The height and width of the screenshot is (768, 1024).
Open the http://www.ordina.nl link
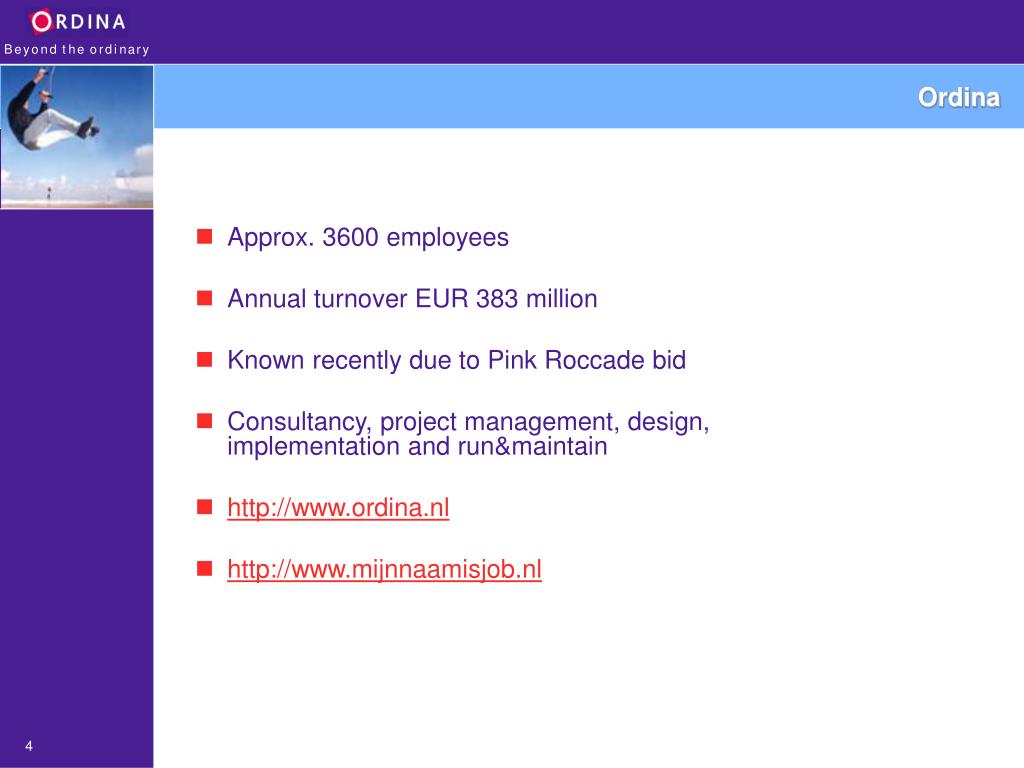(338, 507)
